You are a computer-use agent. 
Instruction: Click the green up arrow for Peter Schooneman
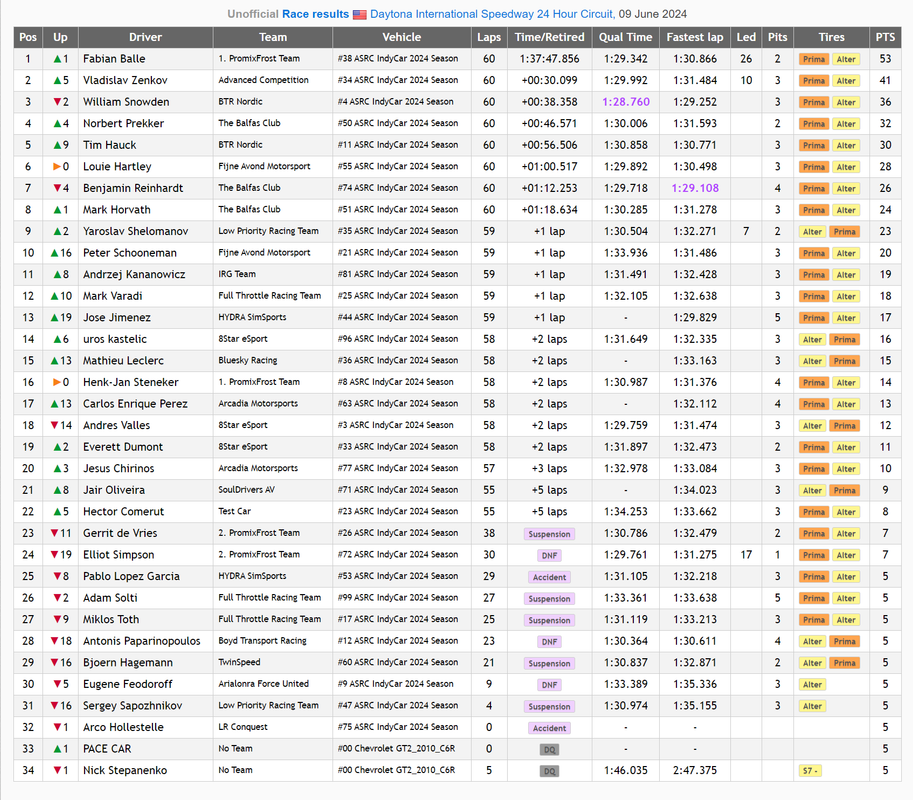pyautogui.click(x=54, y=253)
